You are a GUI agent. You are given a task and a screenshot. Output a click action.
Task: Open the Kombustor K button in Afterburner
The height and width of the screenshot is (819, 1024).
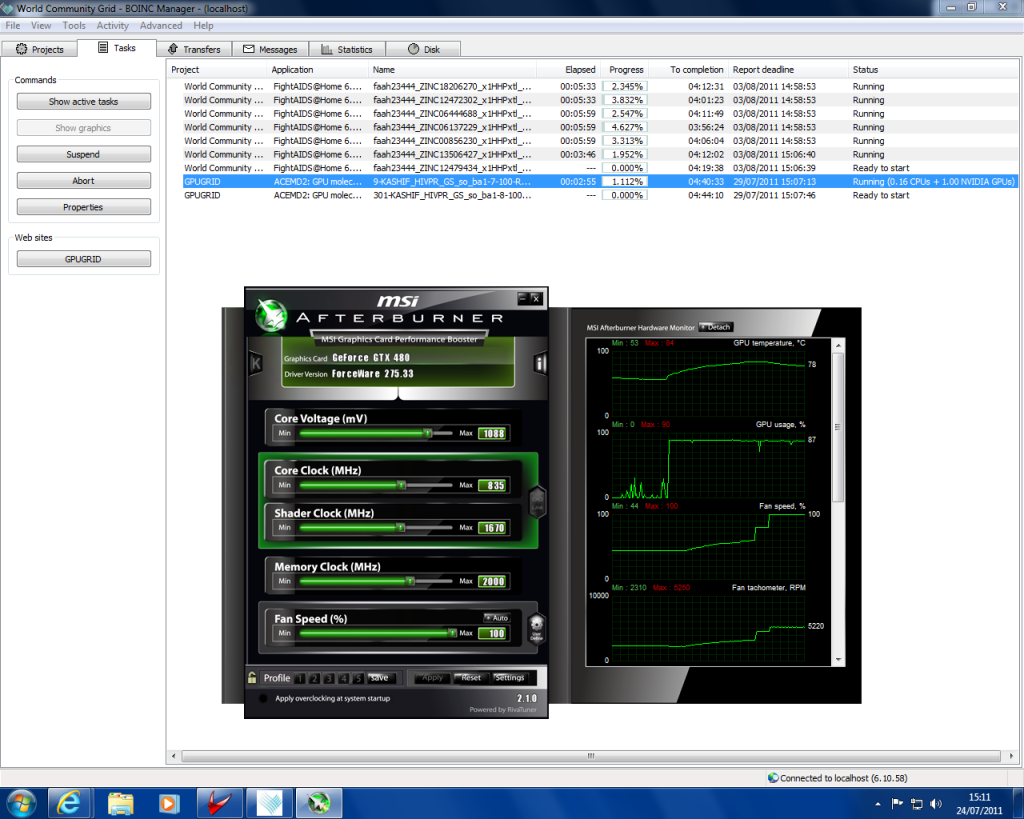(x=255, y=364)
